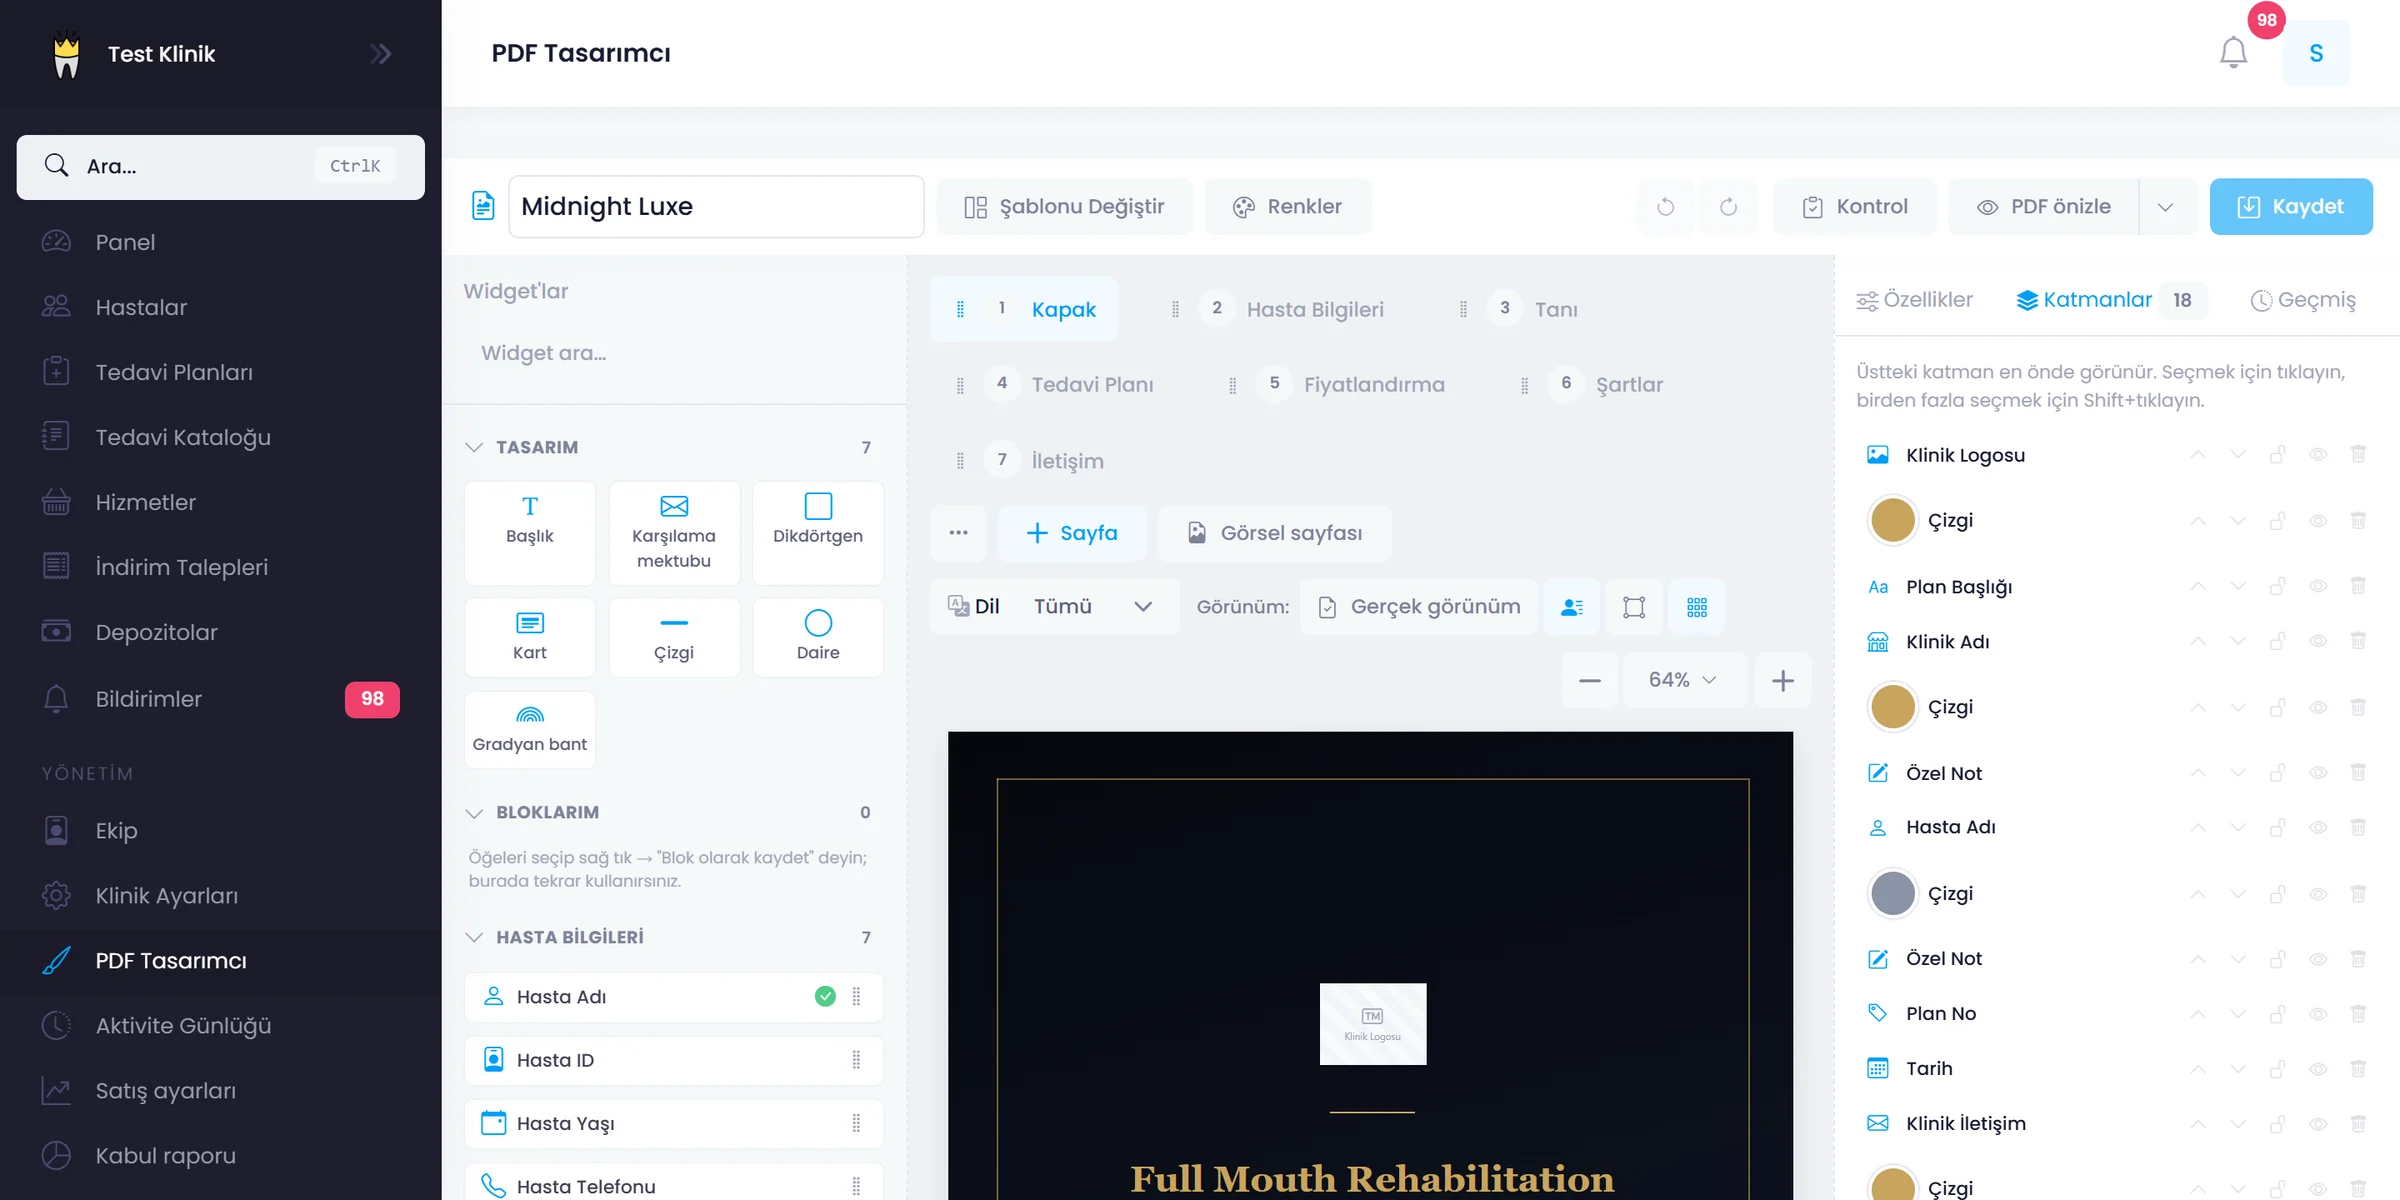Select the Fiyatlandırma page tab
Image resolution: width=2400 pixels, height=1200 pixels.
click(x=1338, y=385)
